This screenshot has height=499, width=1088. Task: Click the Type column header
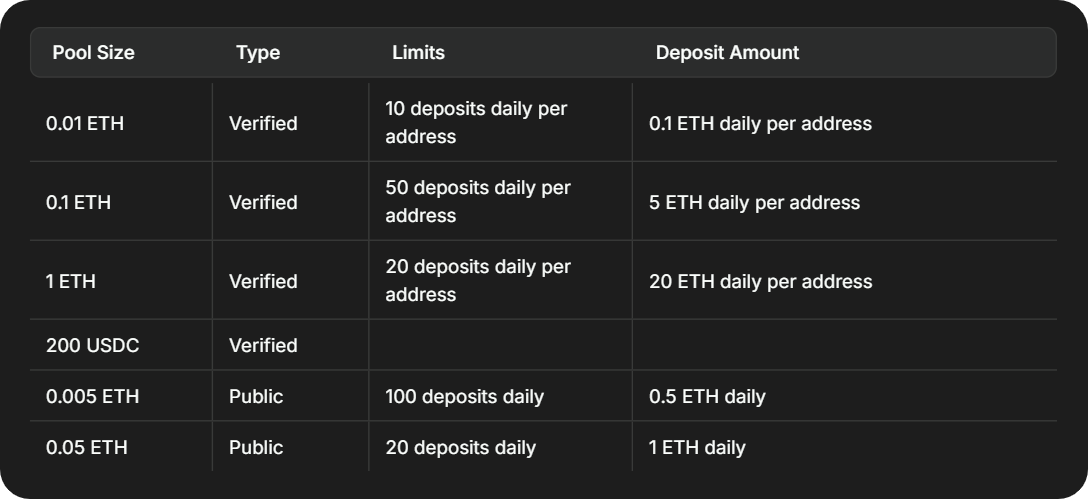258,53
